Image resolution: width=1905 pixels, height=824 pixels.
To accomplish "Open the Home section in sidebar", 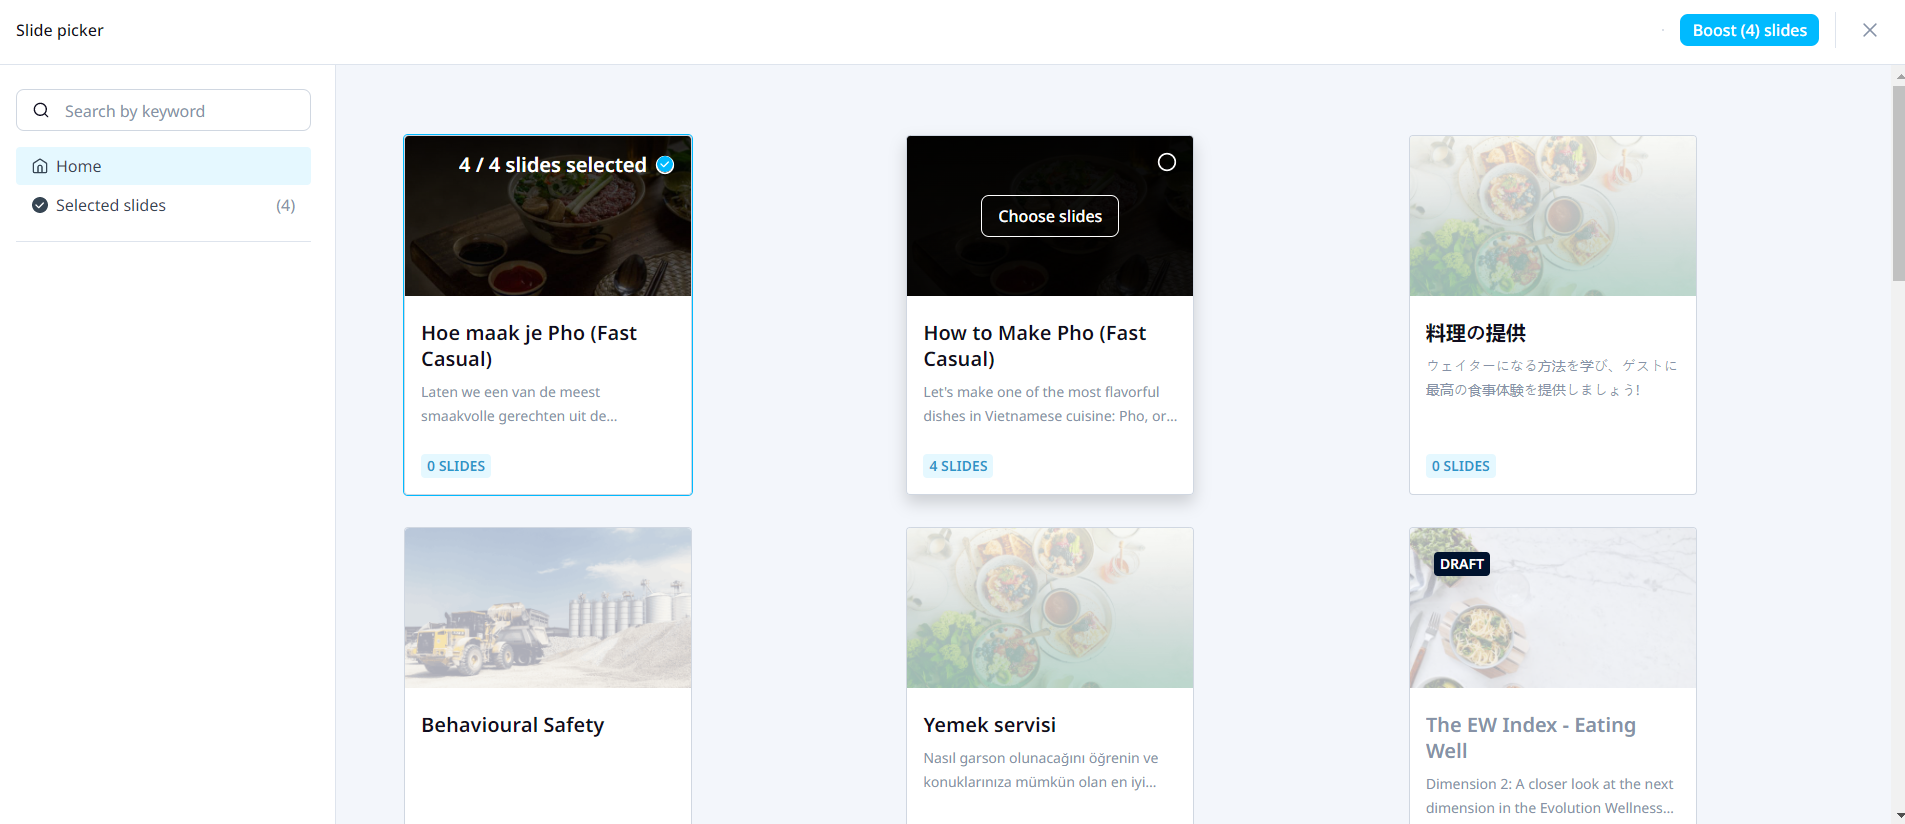I will coord(163,166).
